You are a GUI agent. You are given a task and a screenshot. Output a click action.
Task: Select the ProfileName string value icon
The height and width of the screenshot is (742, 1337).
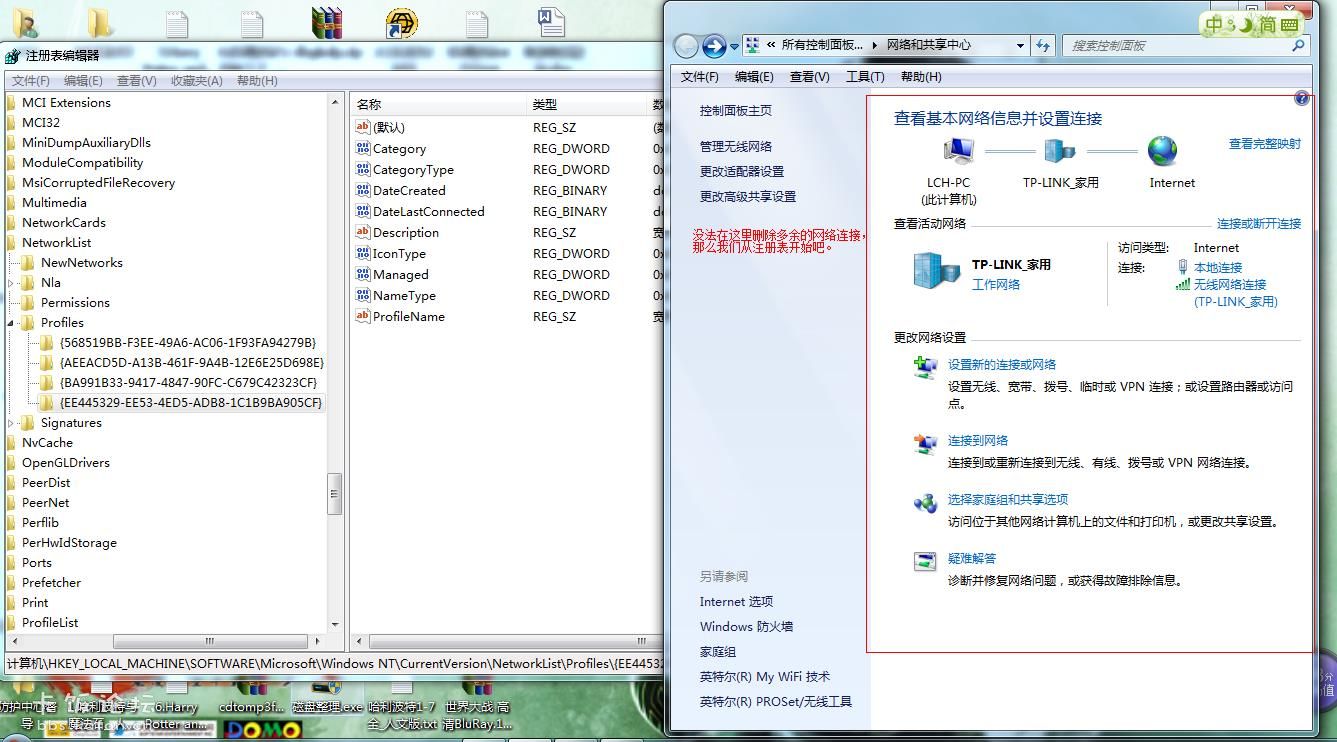point(363,316)
